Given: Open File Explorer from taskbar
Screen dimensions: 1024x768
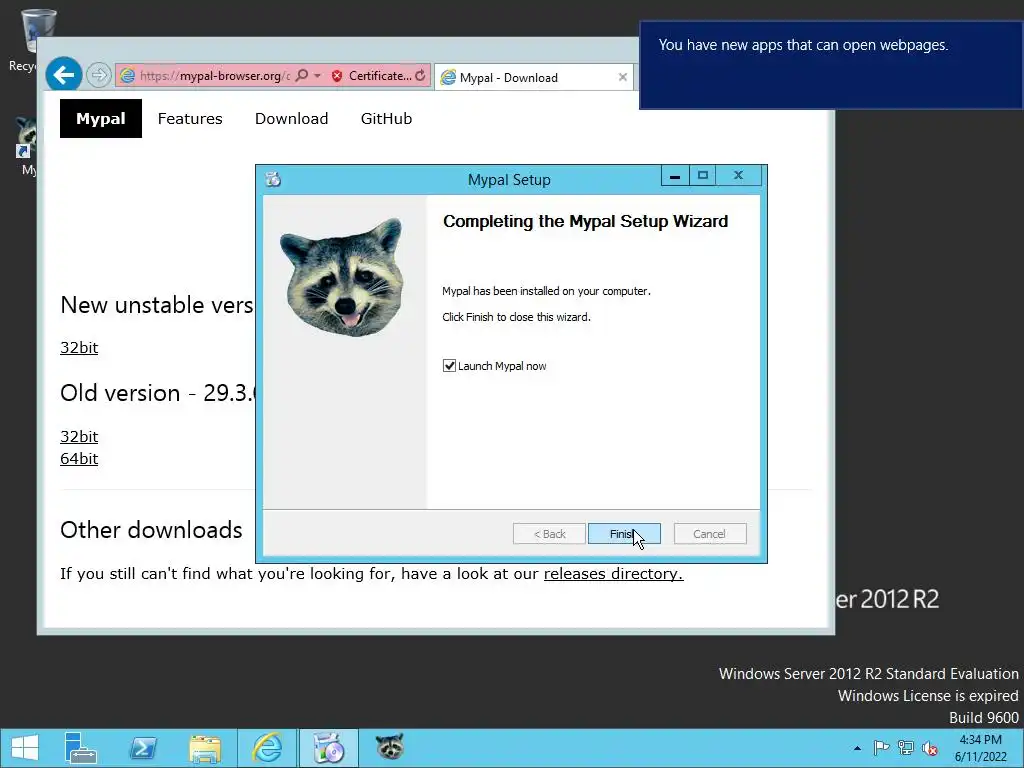Looking at the screenshot, I should [205, 748].
